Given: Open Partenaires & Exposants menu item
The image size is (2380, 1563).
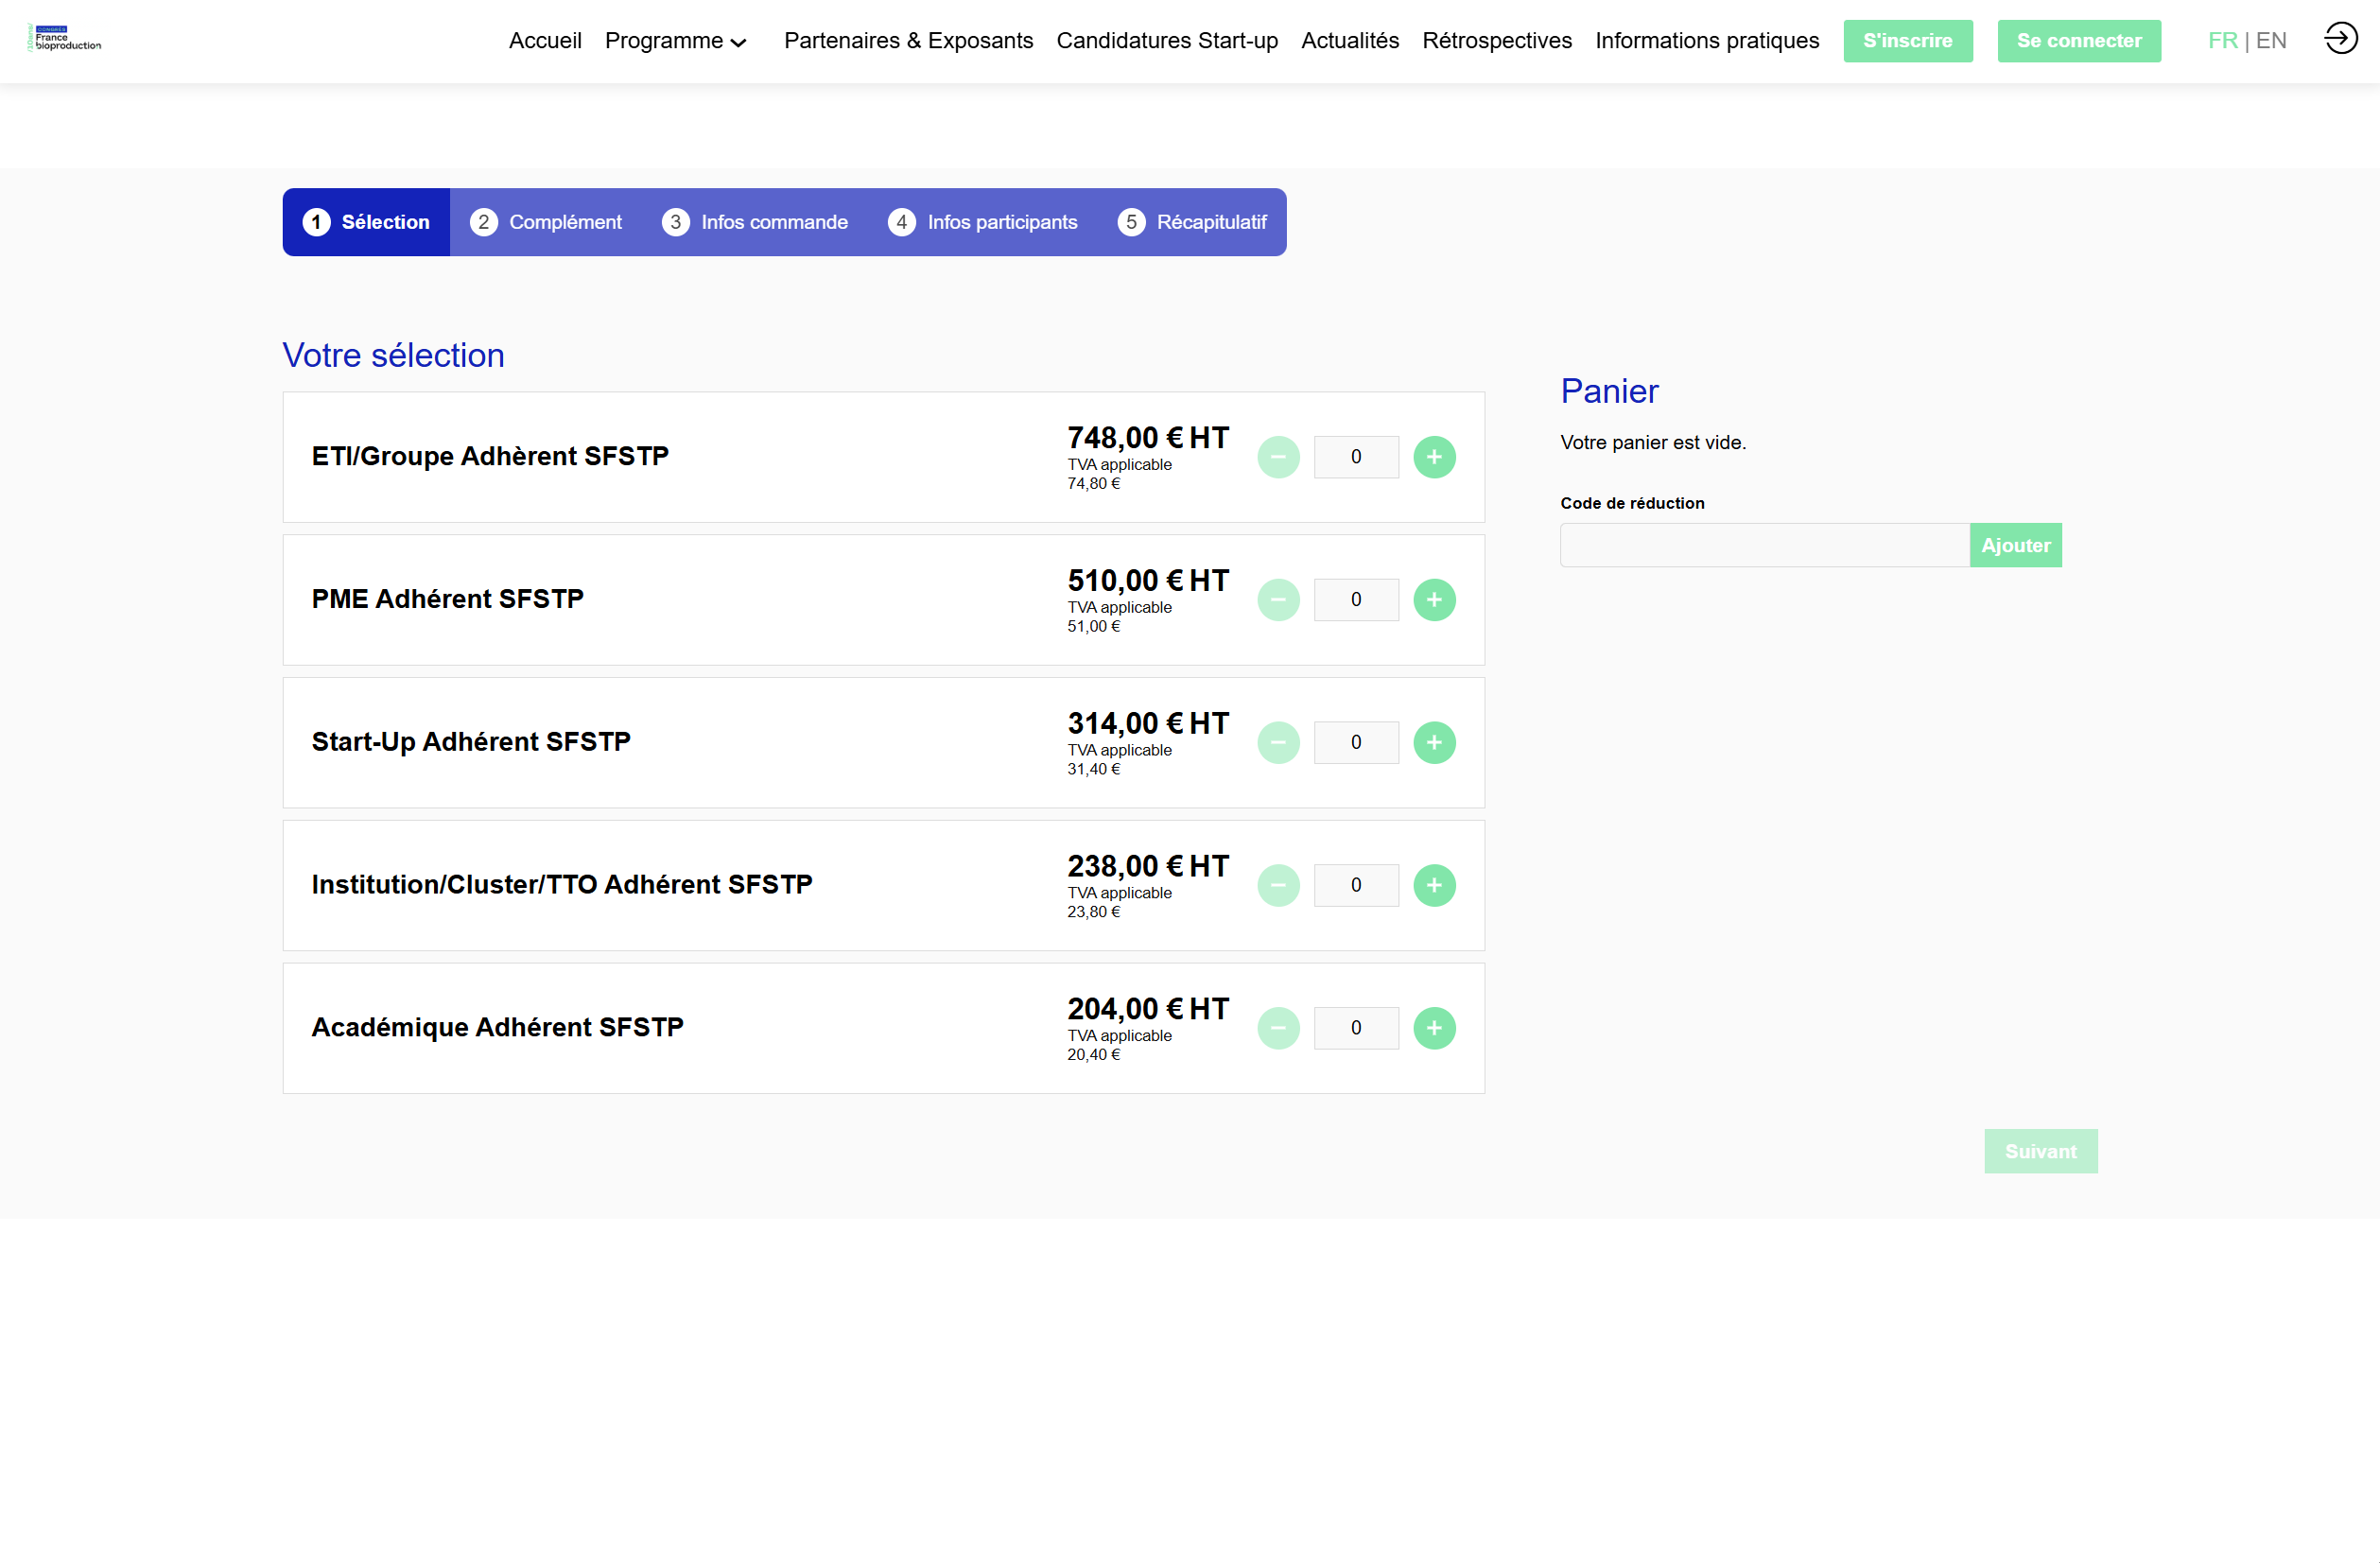Looking at the screenshot, I should pyautogui.click(x=908, y=41).
